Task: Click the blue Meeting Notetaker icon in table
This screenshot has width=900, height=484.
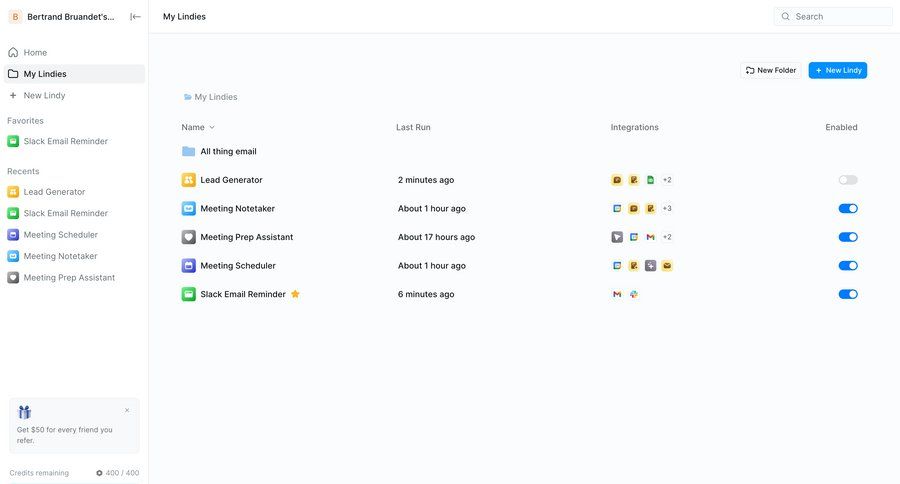Action: click(x=188, y=208)
